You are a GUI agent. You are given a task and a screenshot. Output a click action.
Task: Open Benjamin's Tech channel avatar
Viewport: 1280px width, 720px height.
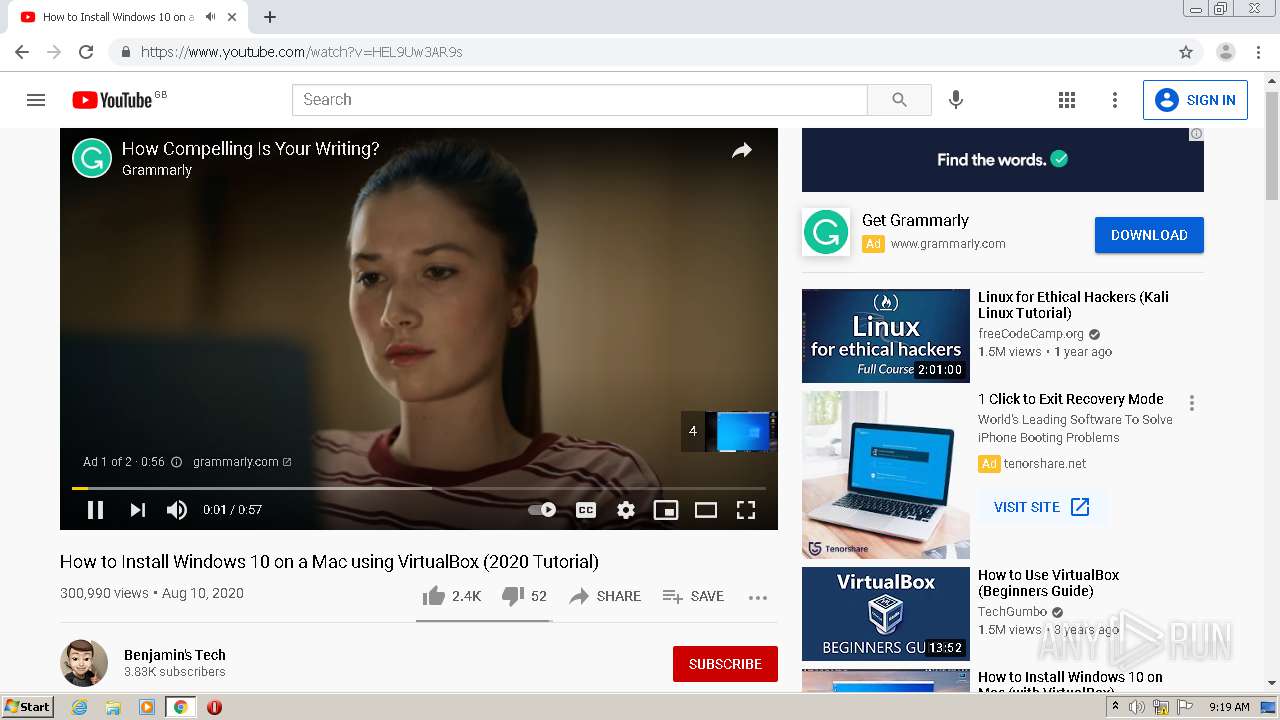coord(84,663)
